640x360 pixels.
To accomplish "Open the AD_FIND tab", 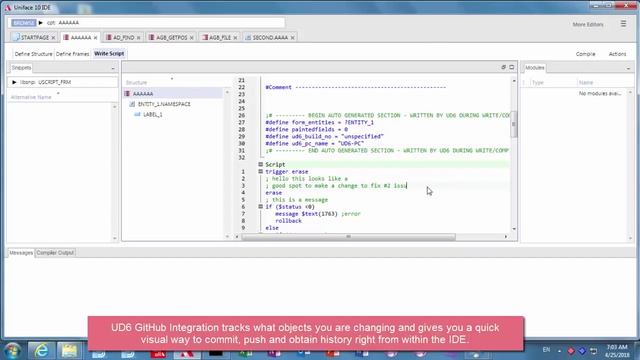I will 123,38.
